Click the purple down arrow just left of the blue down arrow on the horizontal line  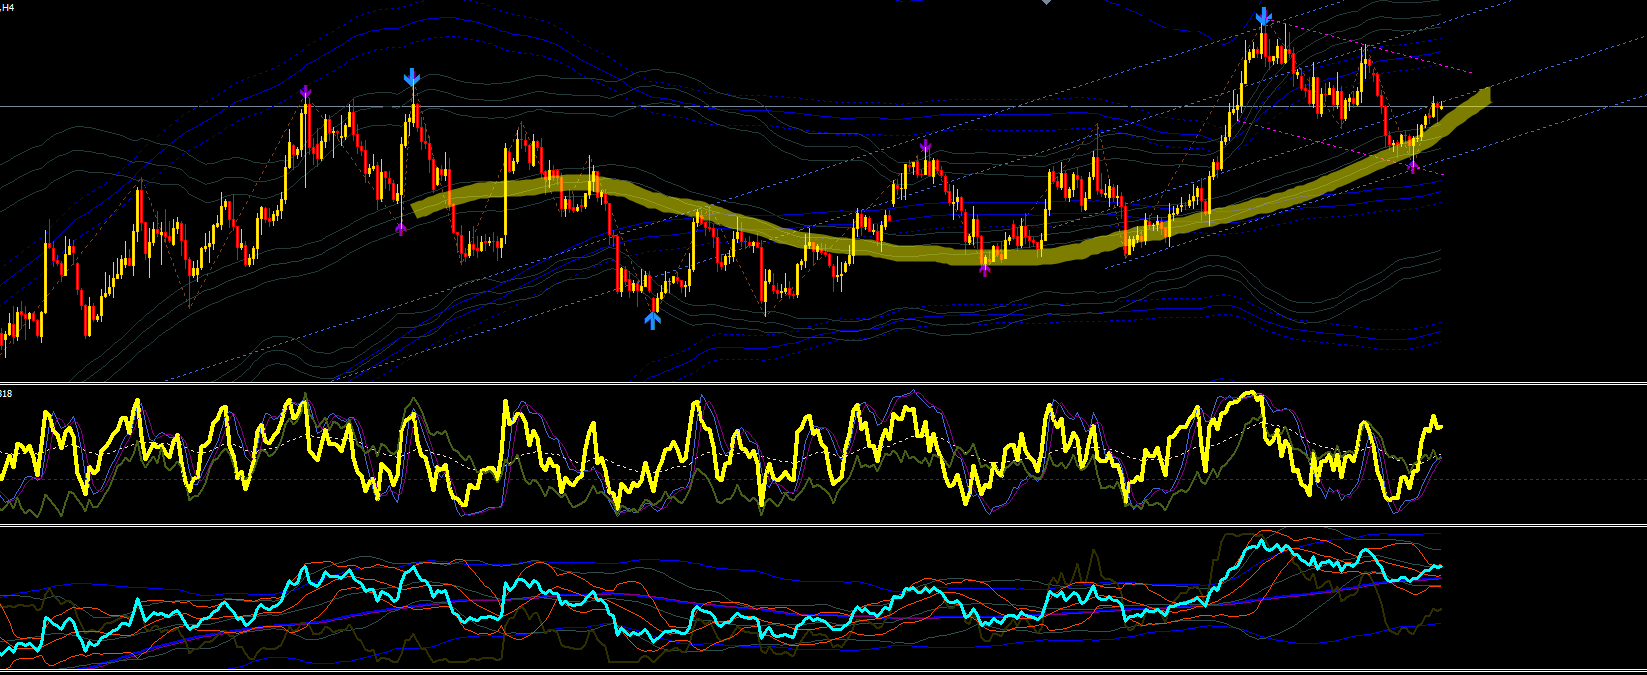click(x=306, y=93)
